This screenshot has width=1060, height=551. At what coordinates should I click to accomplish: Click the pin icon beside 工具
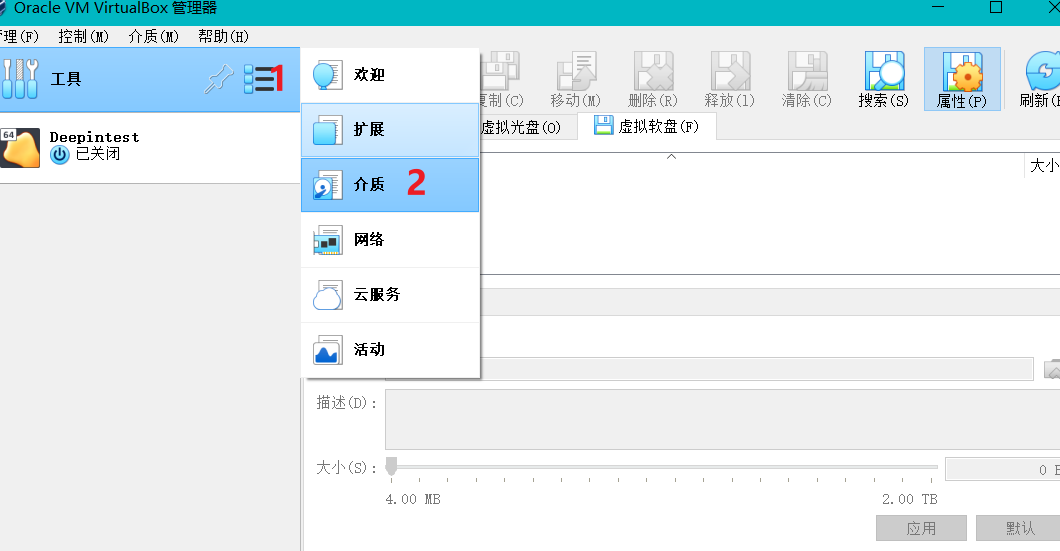click(x=219, y=79)
